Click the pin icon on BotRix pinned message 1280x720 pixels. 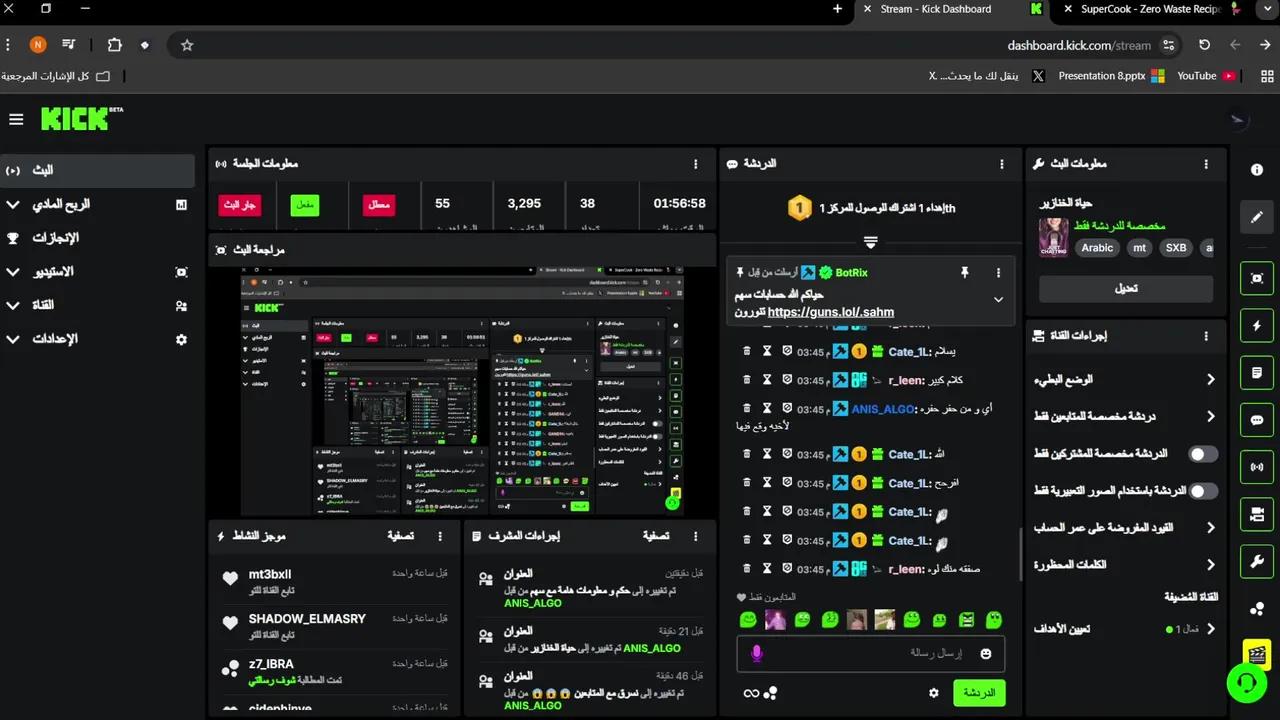pos(964,272)
